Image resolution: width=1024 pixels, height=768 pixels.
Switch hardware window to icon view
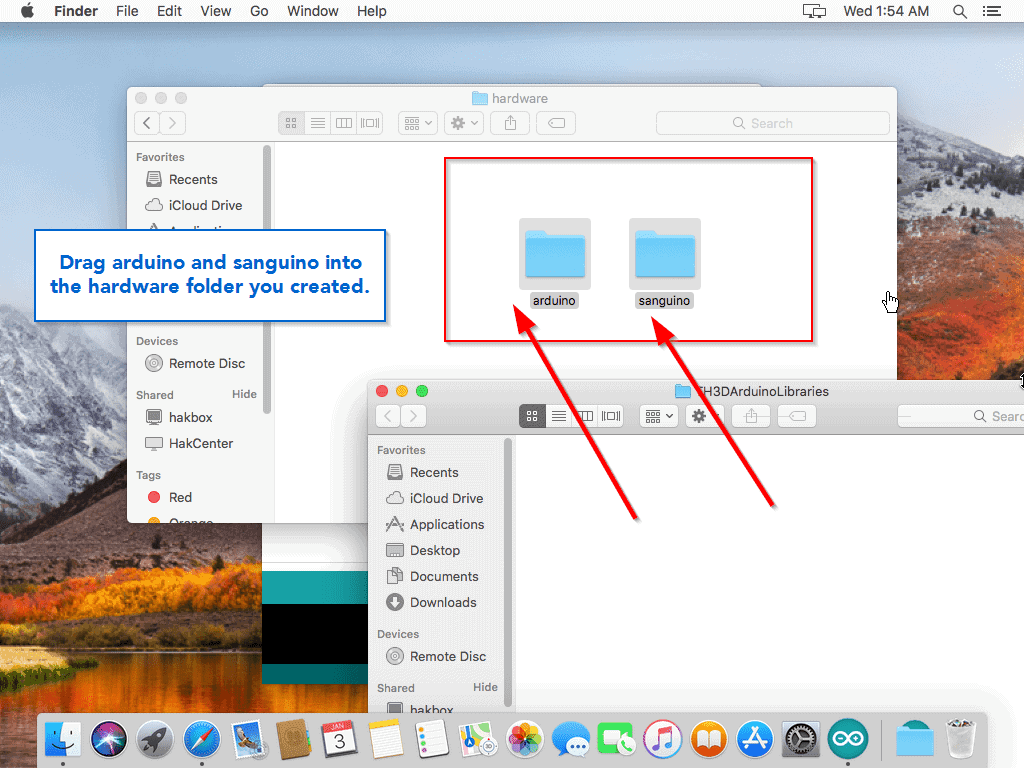tap(291, 123)
